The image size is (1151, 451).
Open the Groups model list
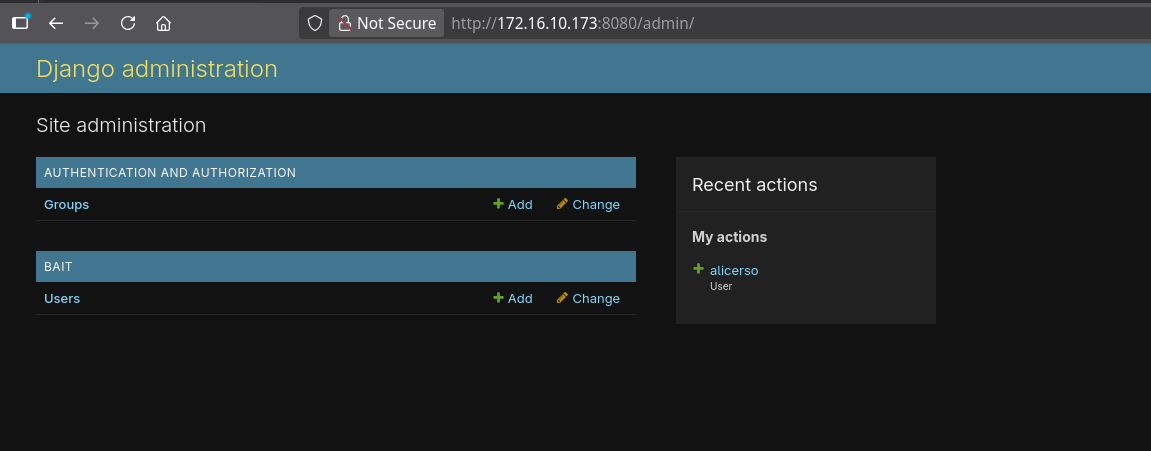[66, 205]
